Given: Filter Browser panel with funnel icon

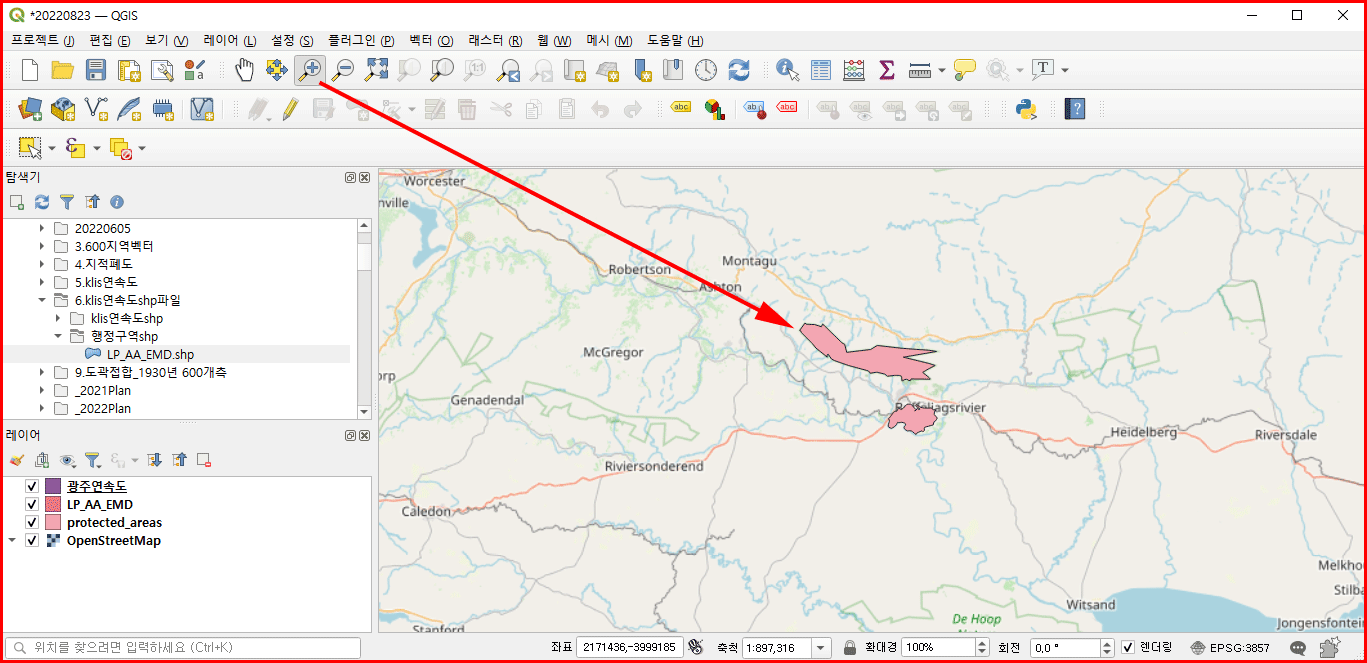Looking at the screenshot, I should click(67, 201).
